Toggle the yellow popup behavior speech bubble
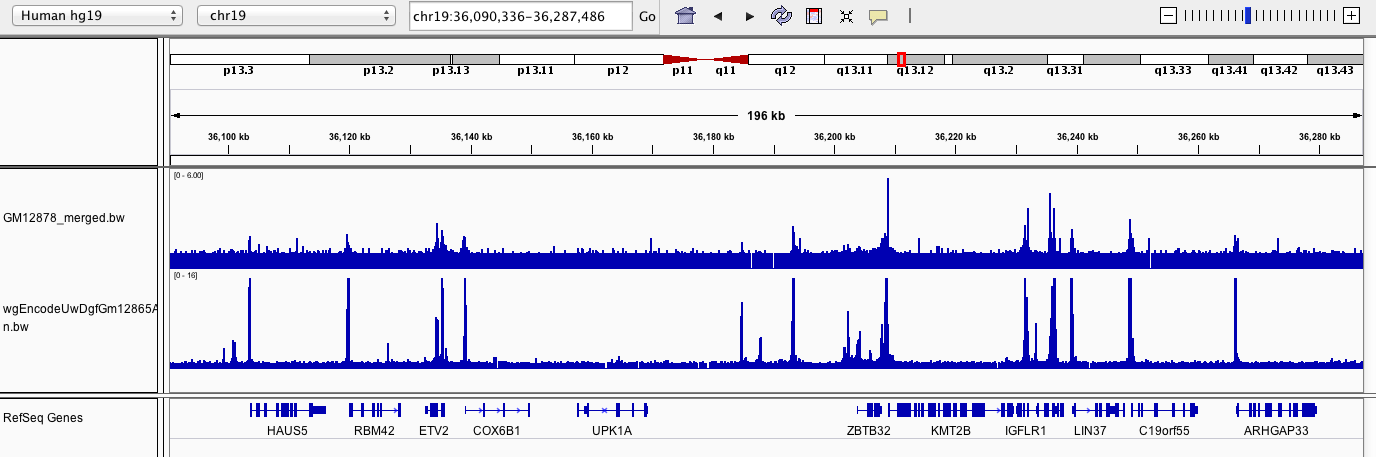 tap(878, 16)
